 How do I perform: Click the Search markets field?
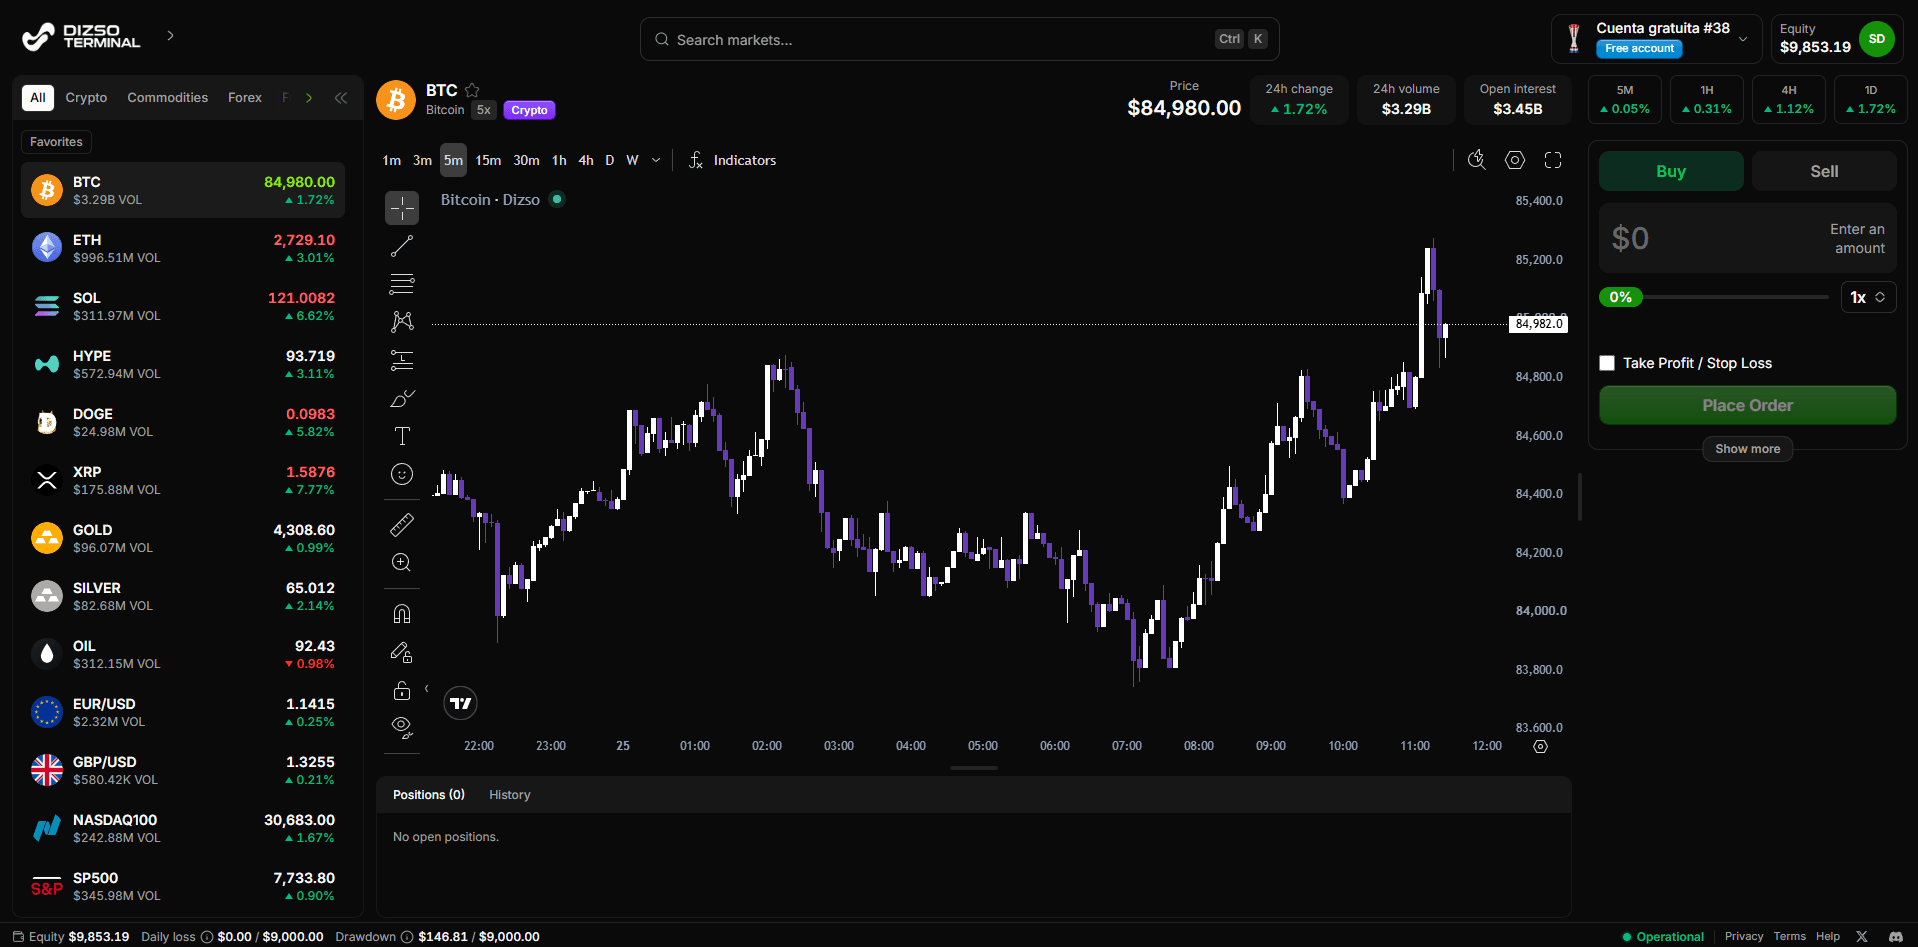959,39
